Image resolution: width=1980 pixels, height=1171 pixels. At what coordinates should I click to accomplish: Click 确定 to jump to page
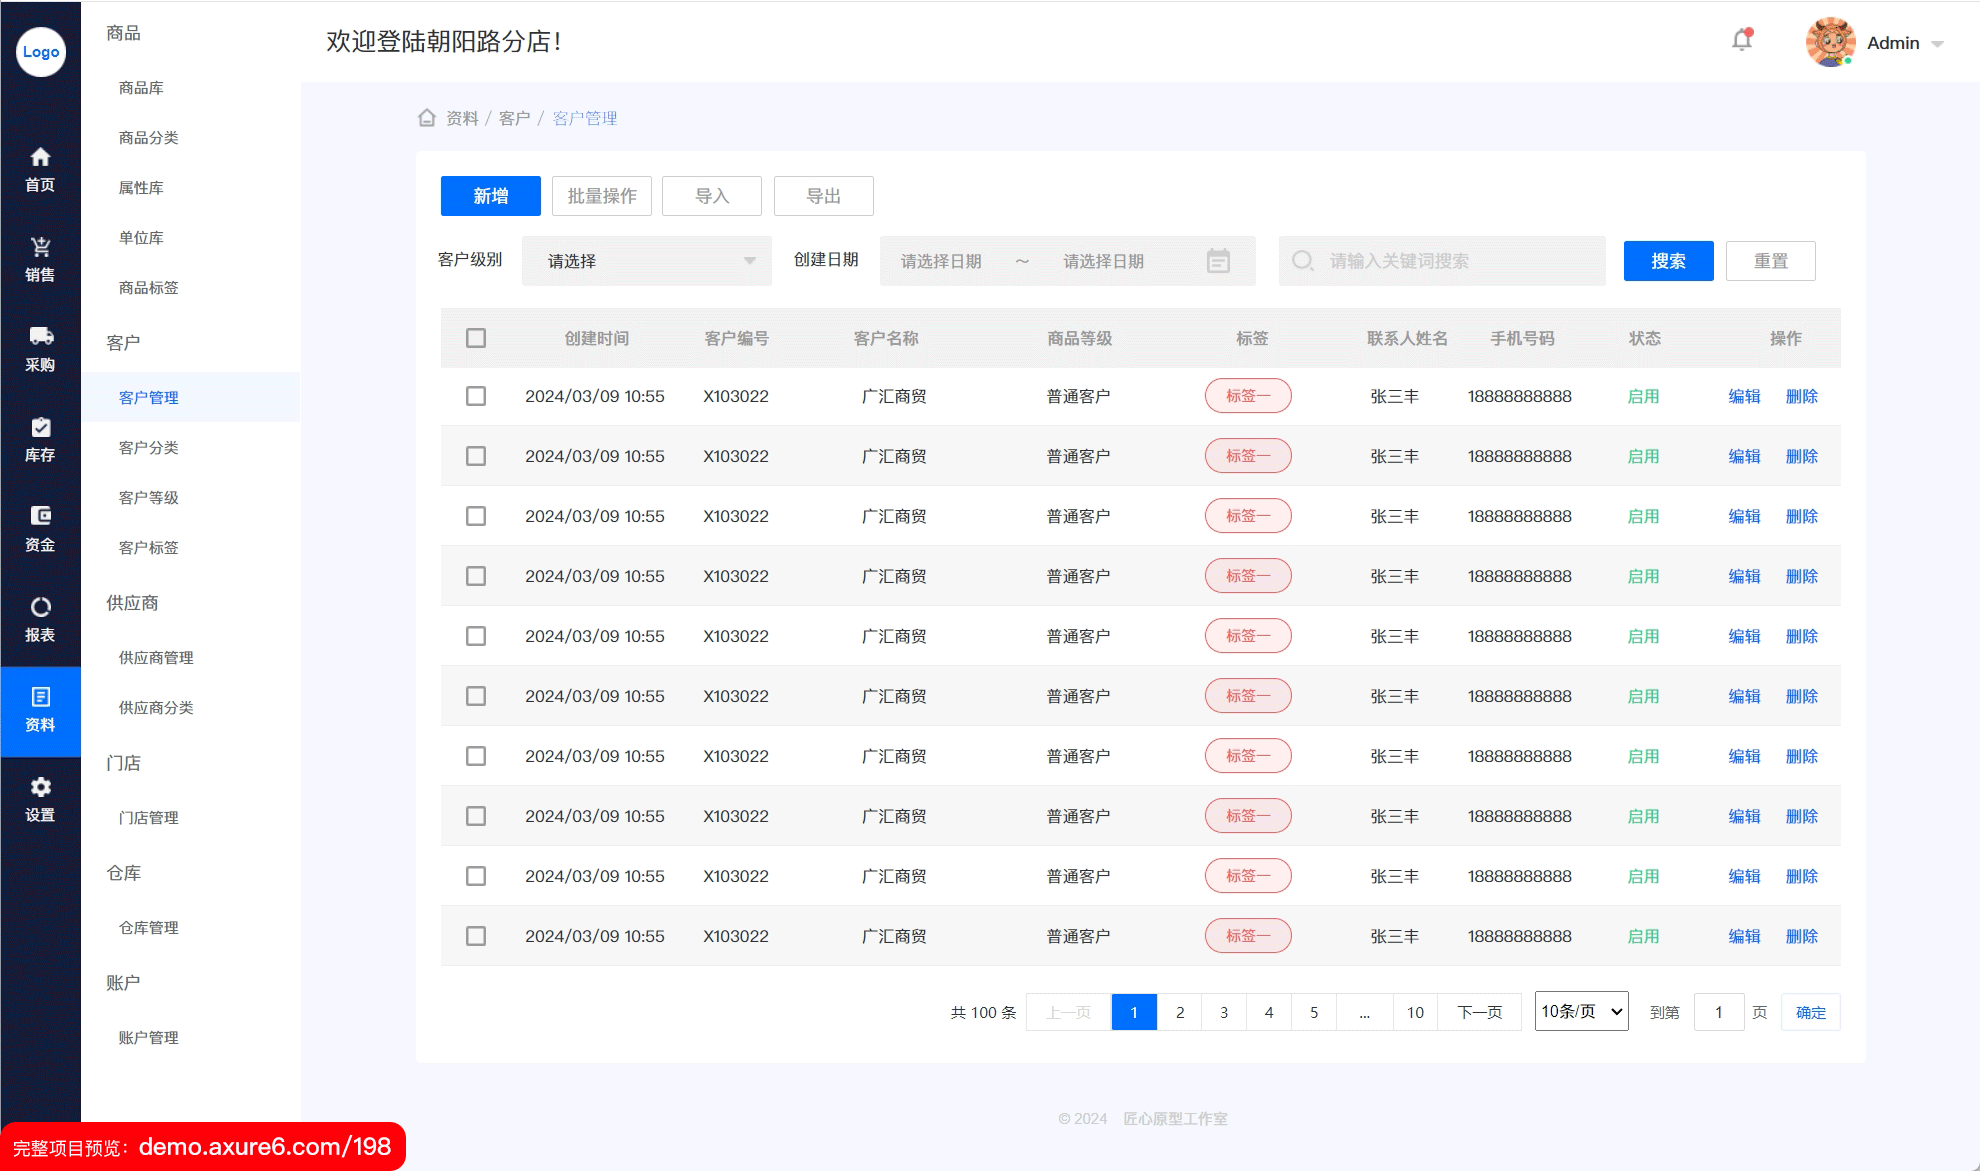(x=1811, y=1012)
